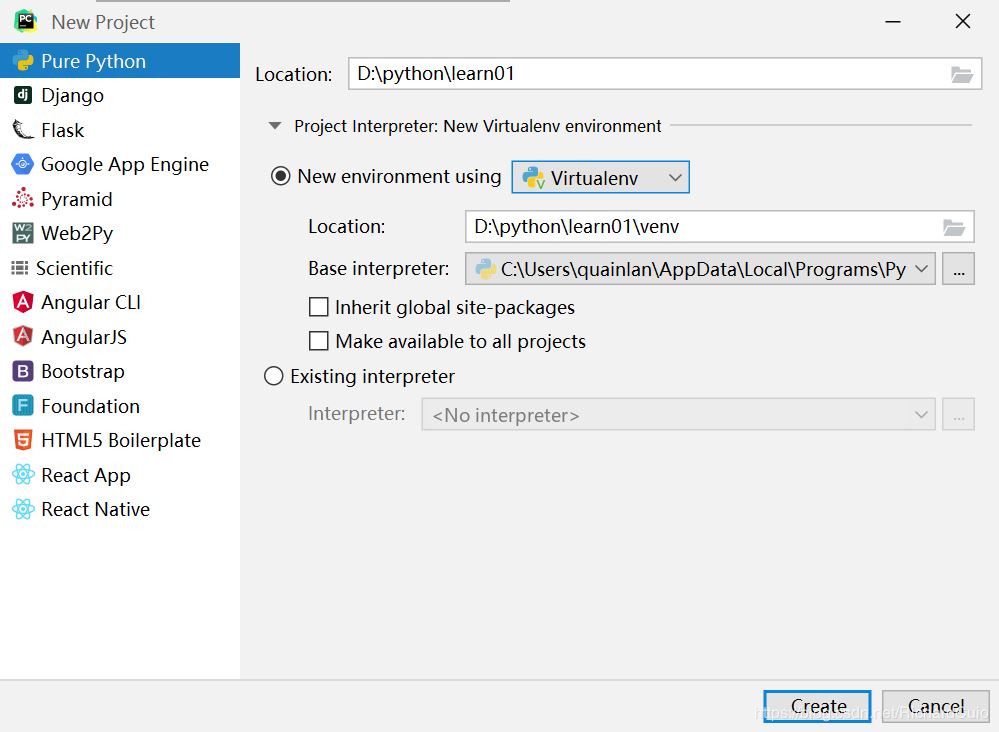Click the venv Location text field
Screen dimensions: 999x732
pyautogui.click(x=700, y=227)
